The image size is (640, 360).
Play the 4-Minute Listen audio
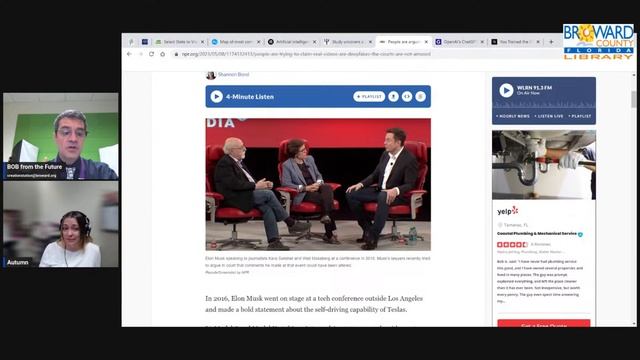[x=216, y=97]
